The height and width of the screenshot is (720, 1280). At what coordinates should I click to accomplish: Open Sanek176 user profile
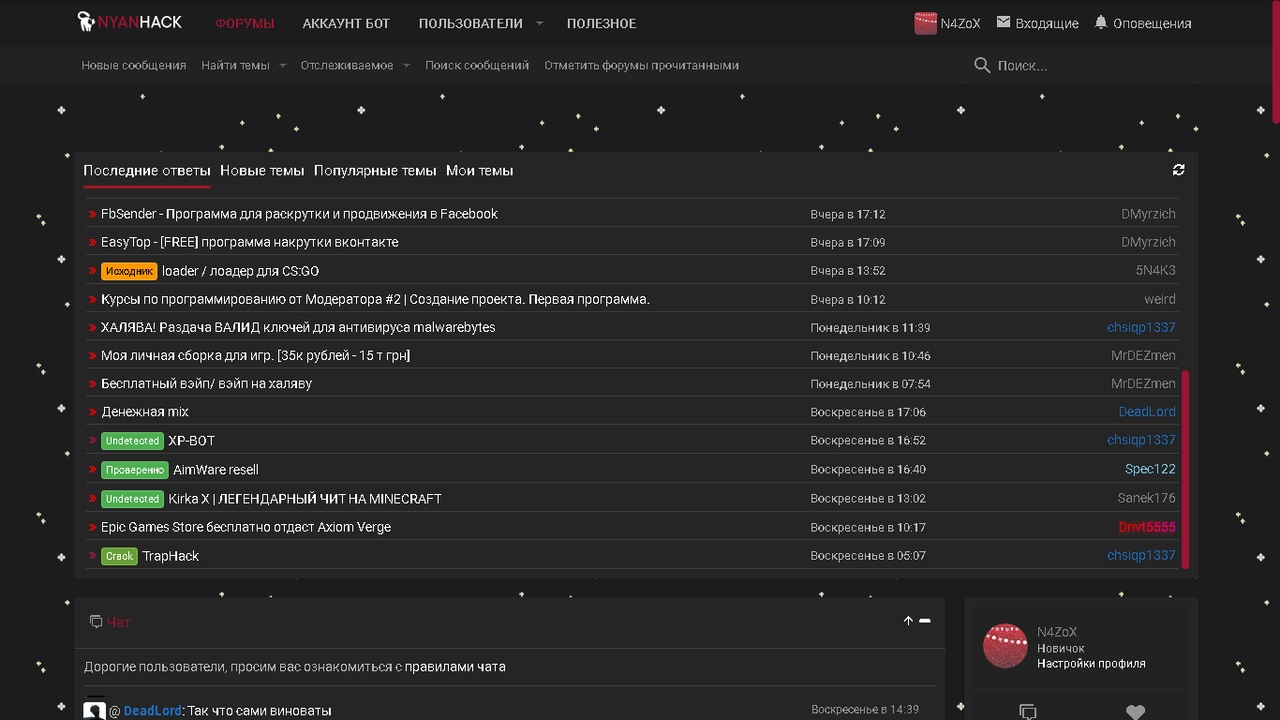1147,498
